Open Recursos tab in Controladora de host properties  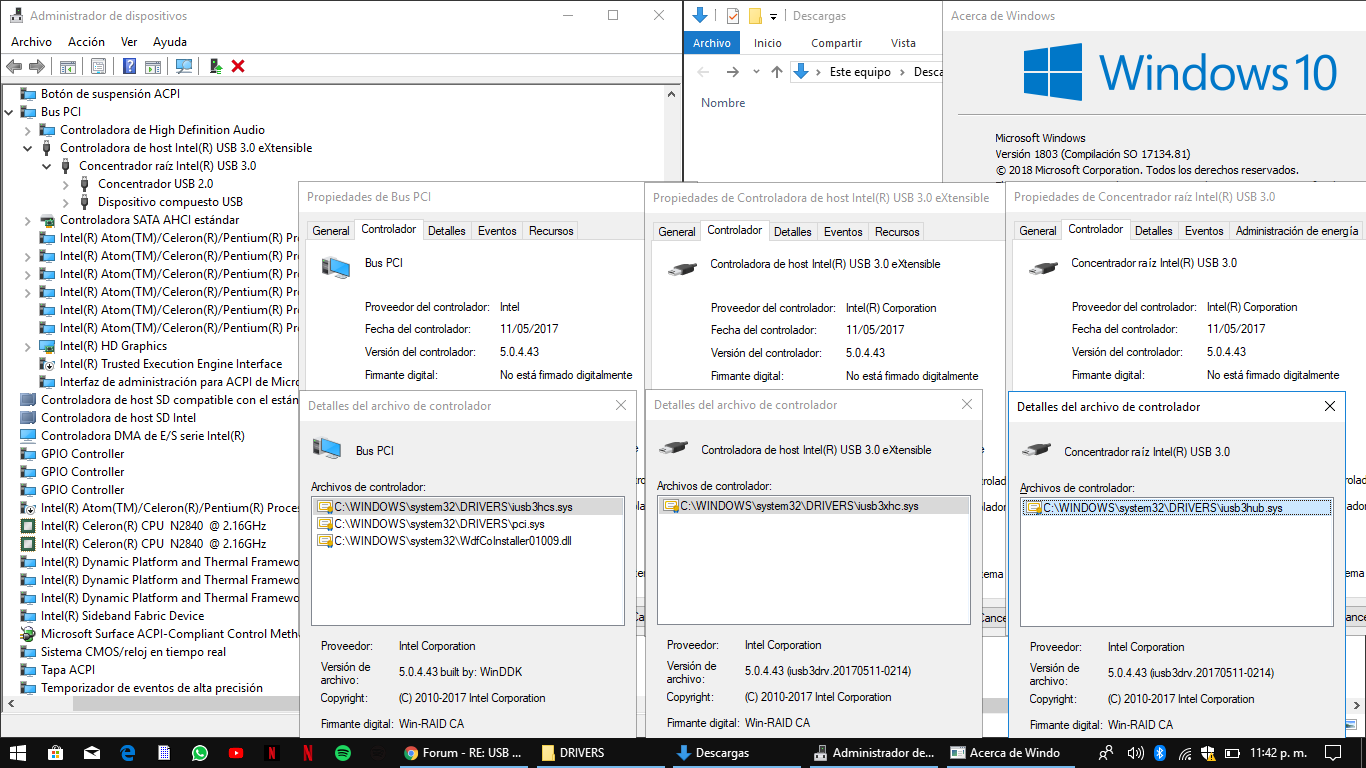[897, 232]
